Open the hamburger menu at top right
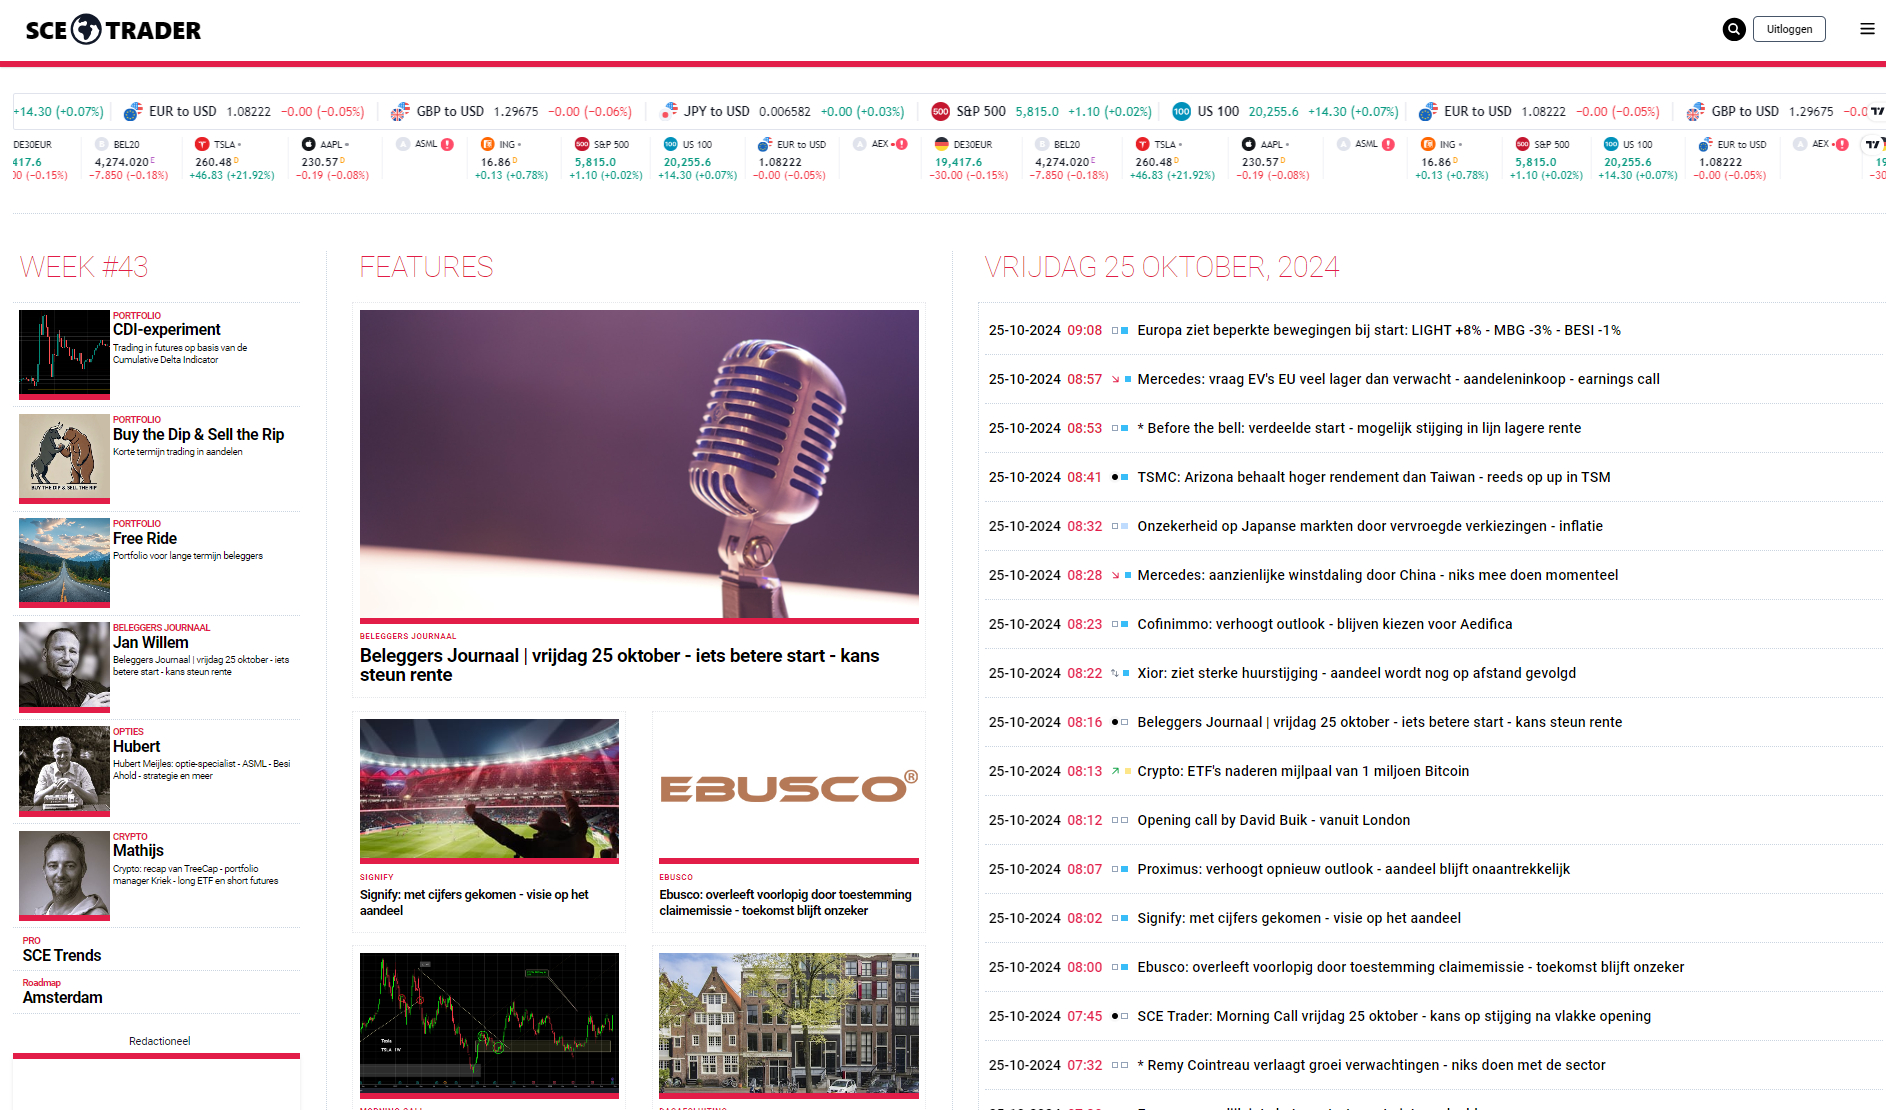The image size is (1886, 1110). (x=1867, y=29)
